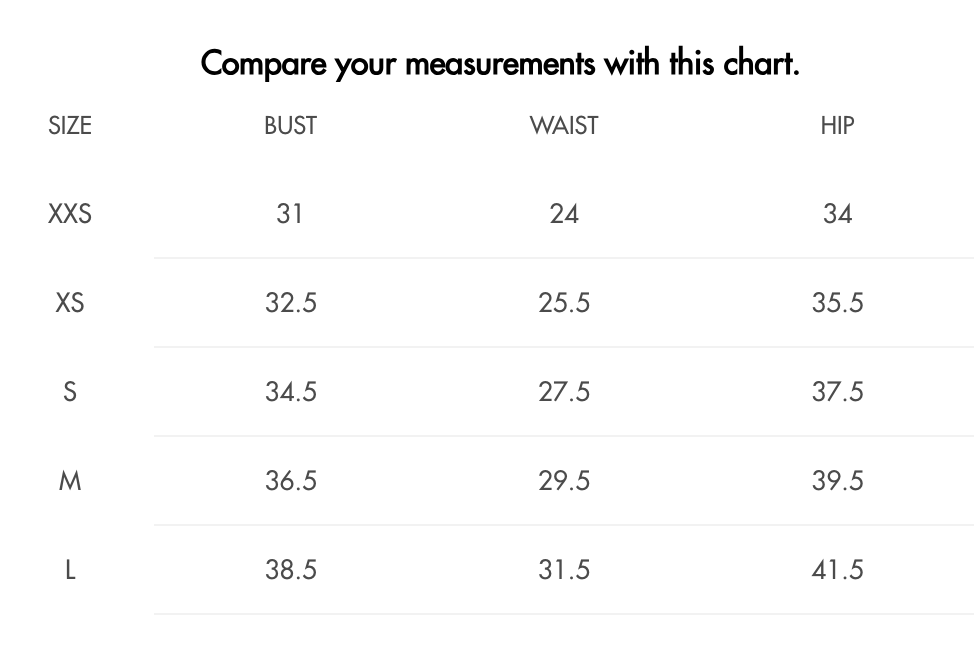Click the XS hip value 35.5
Image resolution: width=974 pixels, height=672 pixels.
coord(837,303)
